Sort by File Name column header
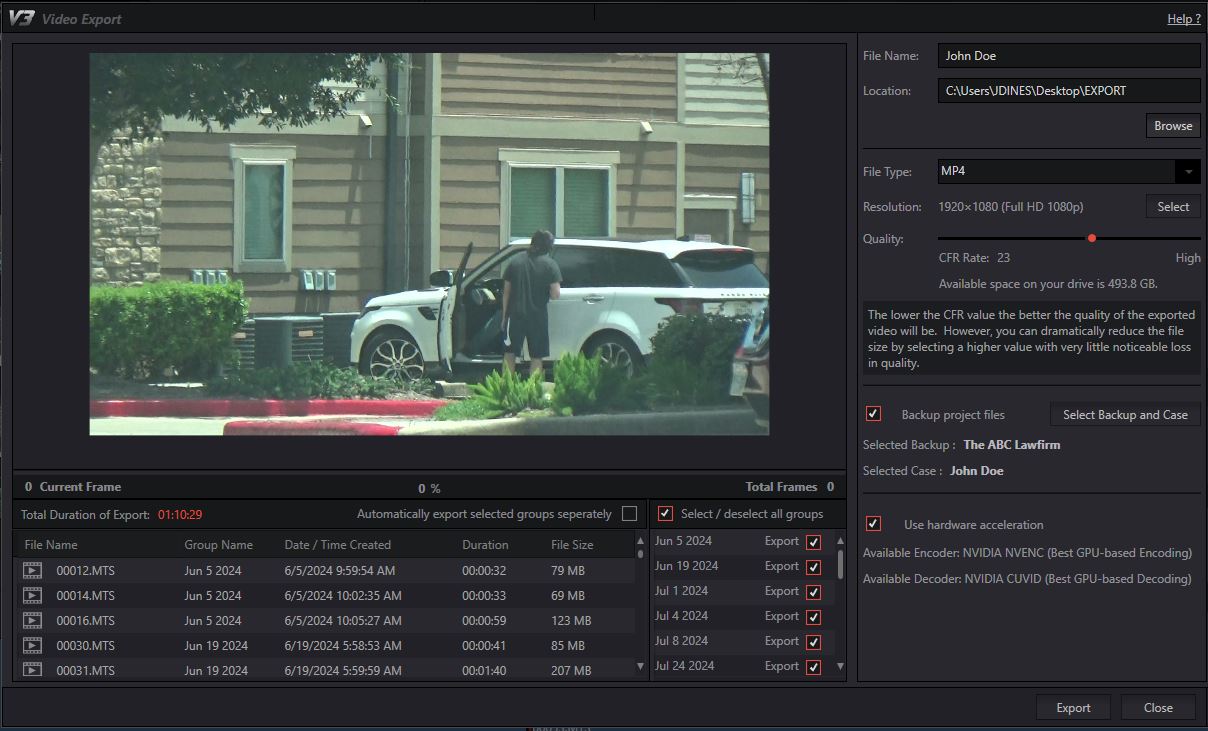This screenshot has width=1208, height=731. pyautogui.click(x=51, y=545)
